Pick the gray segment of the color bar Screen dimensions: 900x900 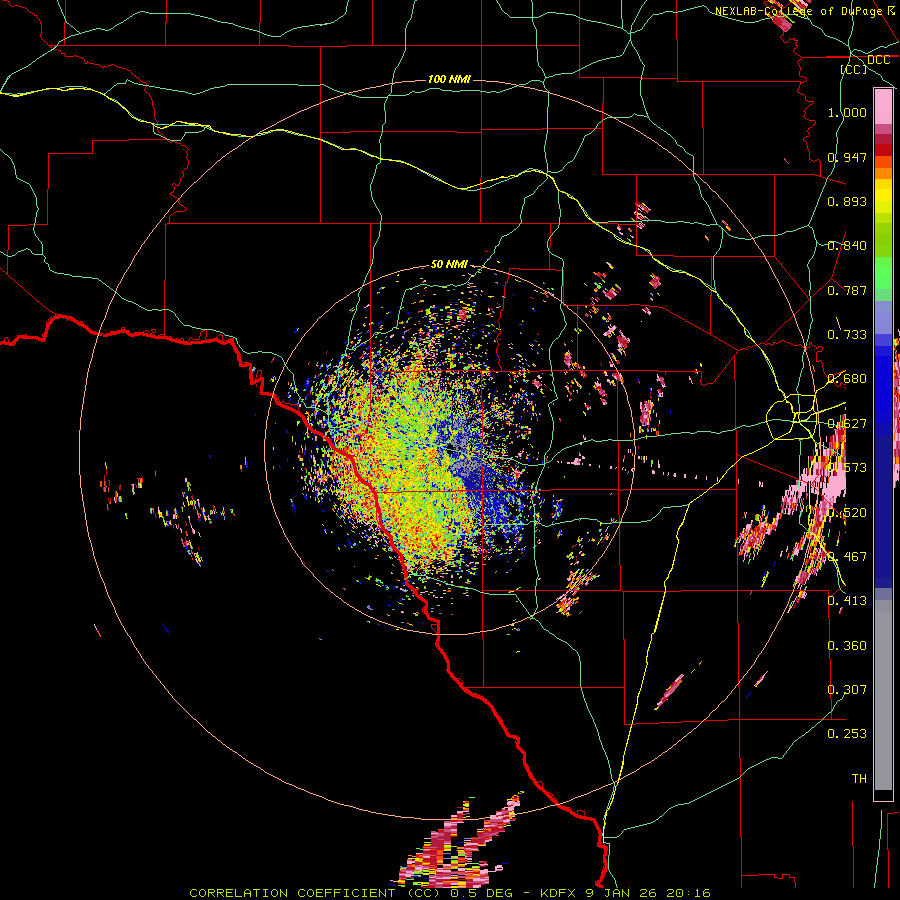pyautogui.click(x=883, y=695)
